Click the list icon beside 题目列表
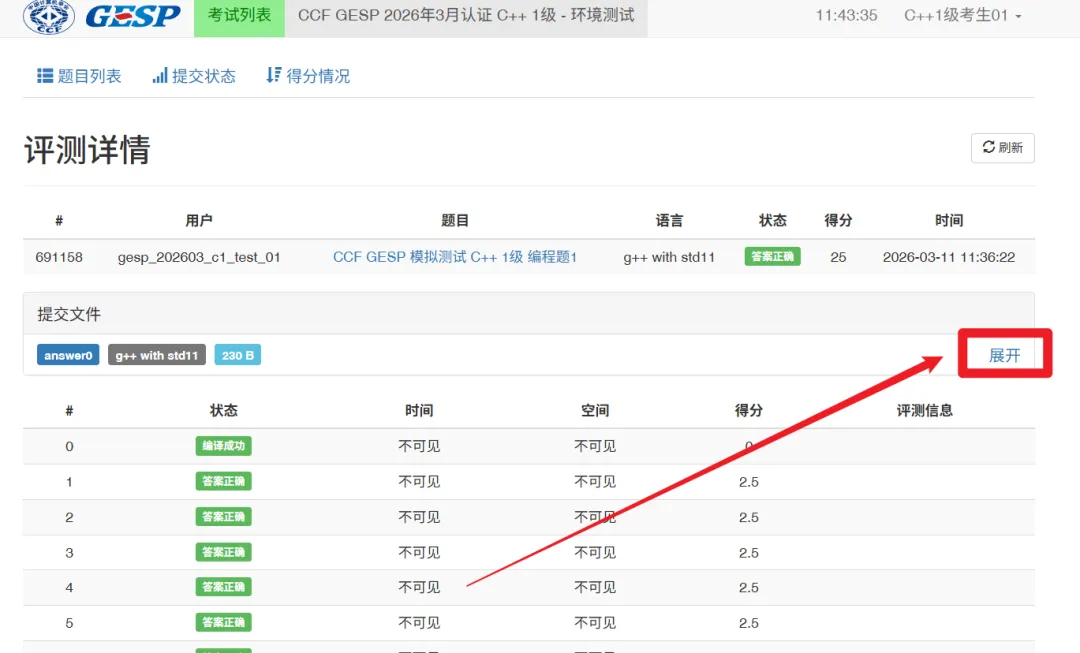The width and height of the screenshot is (1080, 653). point(45,76)
